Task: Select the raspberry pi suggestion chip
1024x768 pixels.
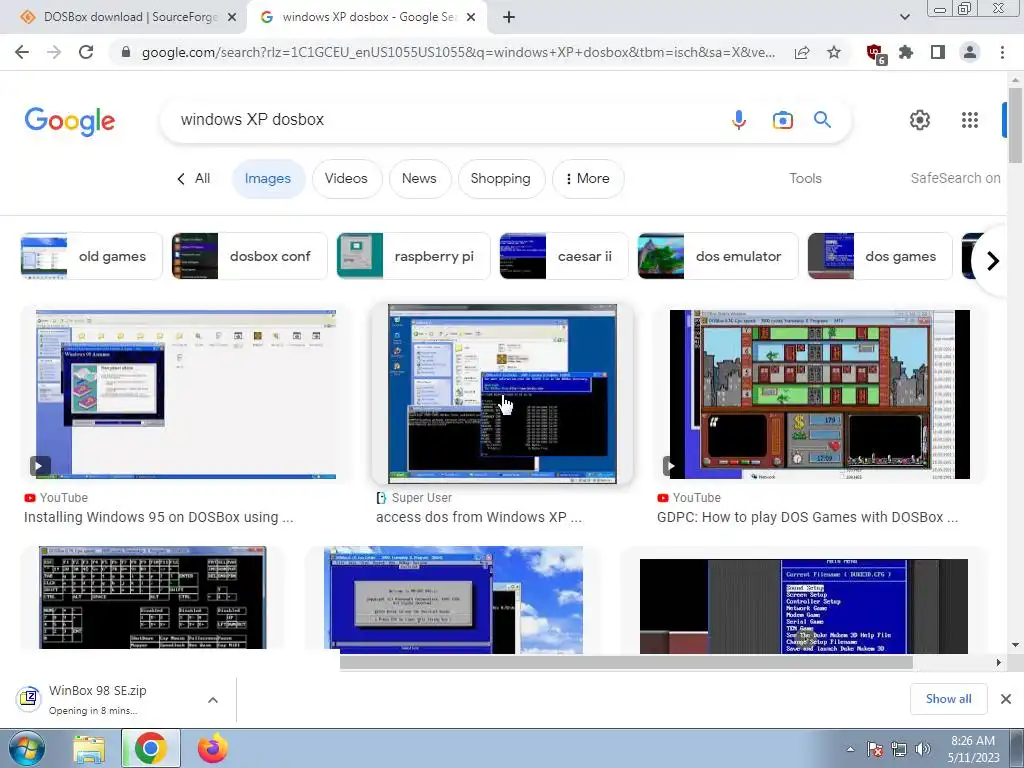Action: tap(413, 256)
